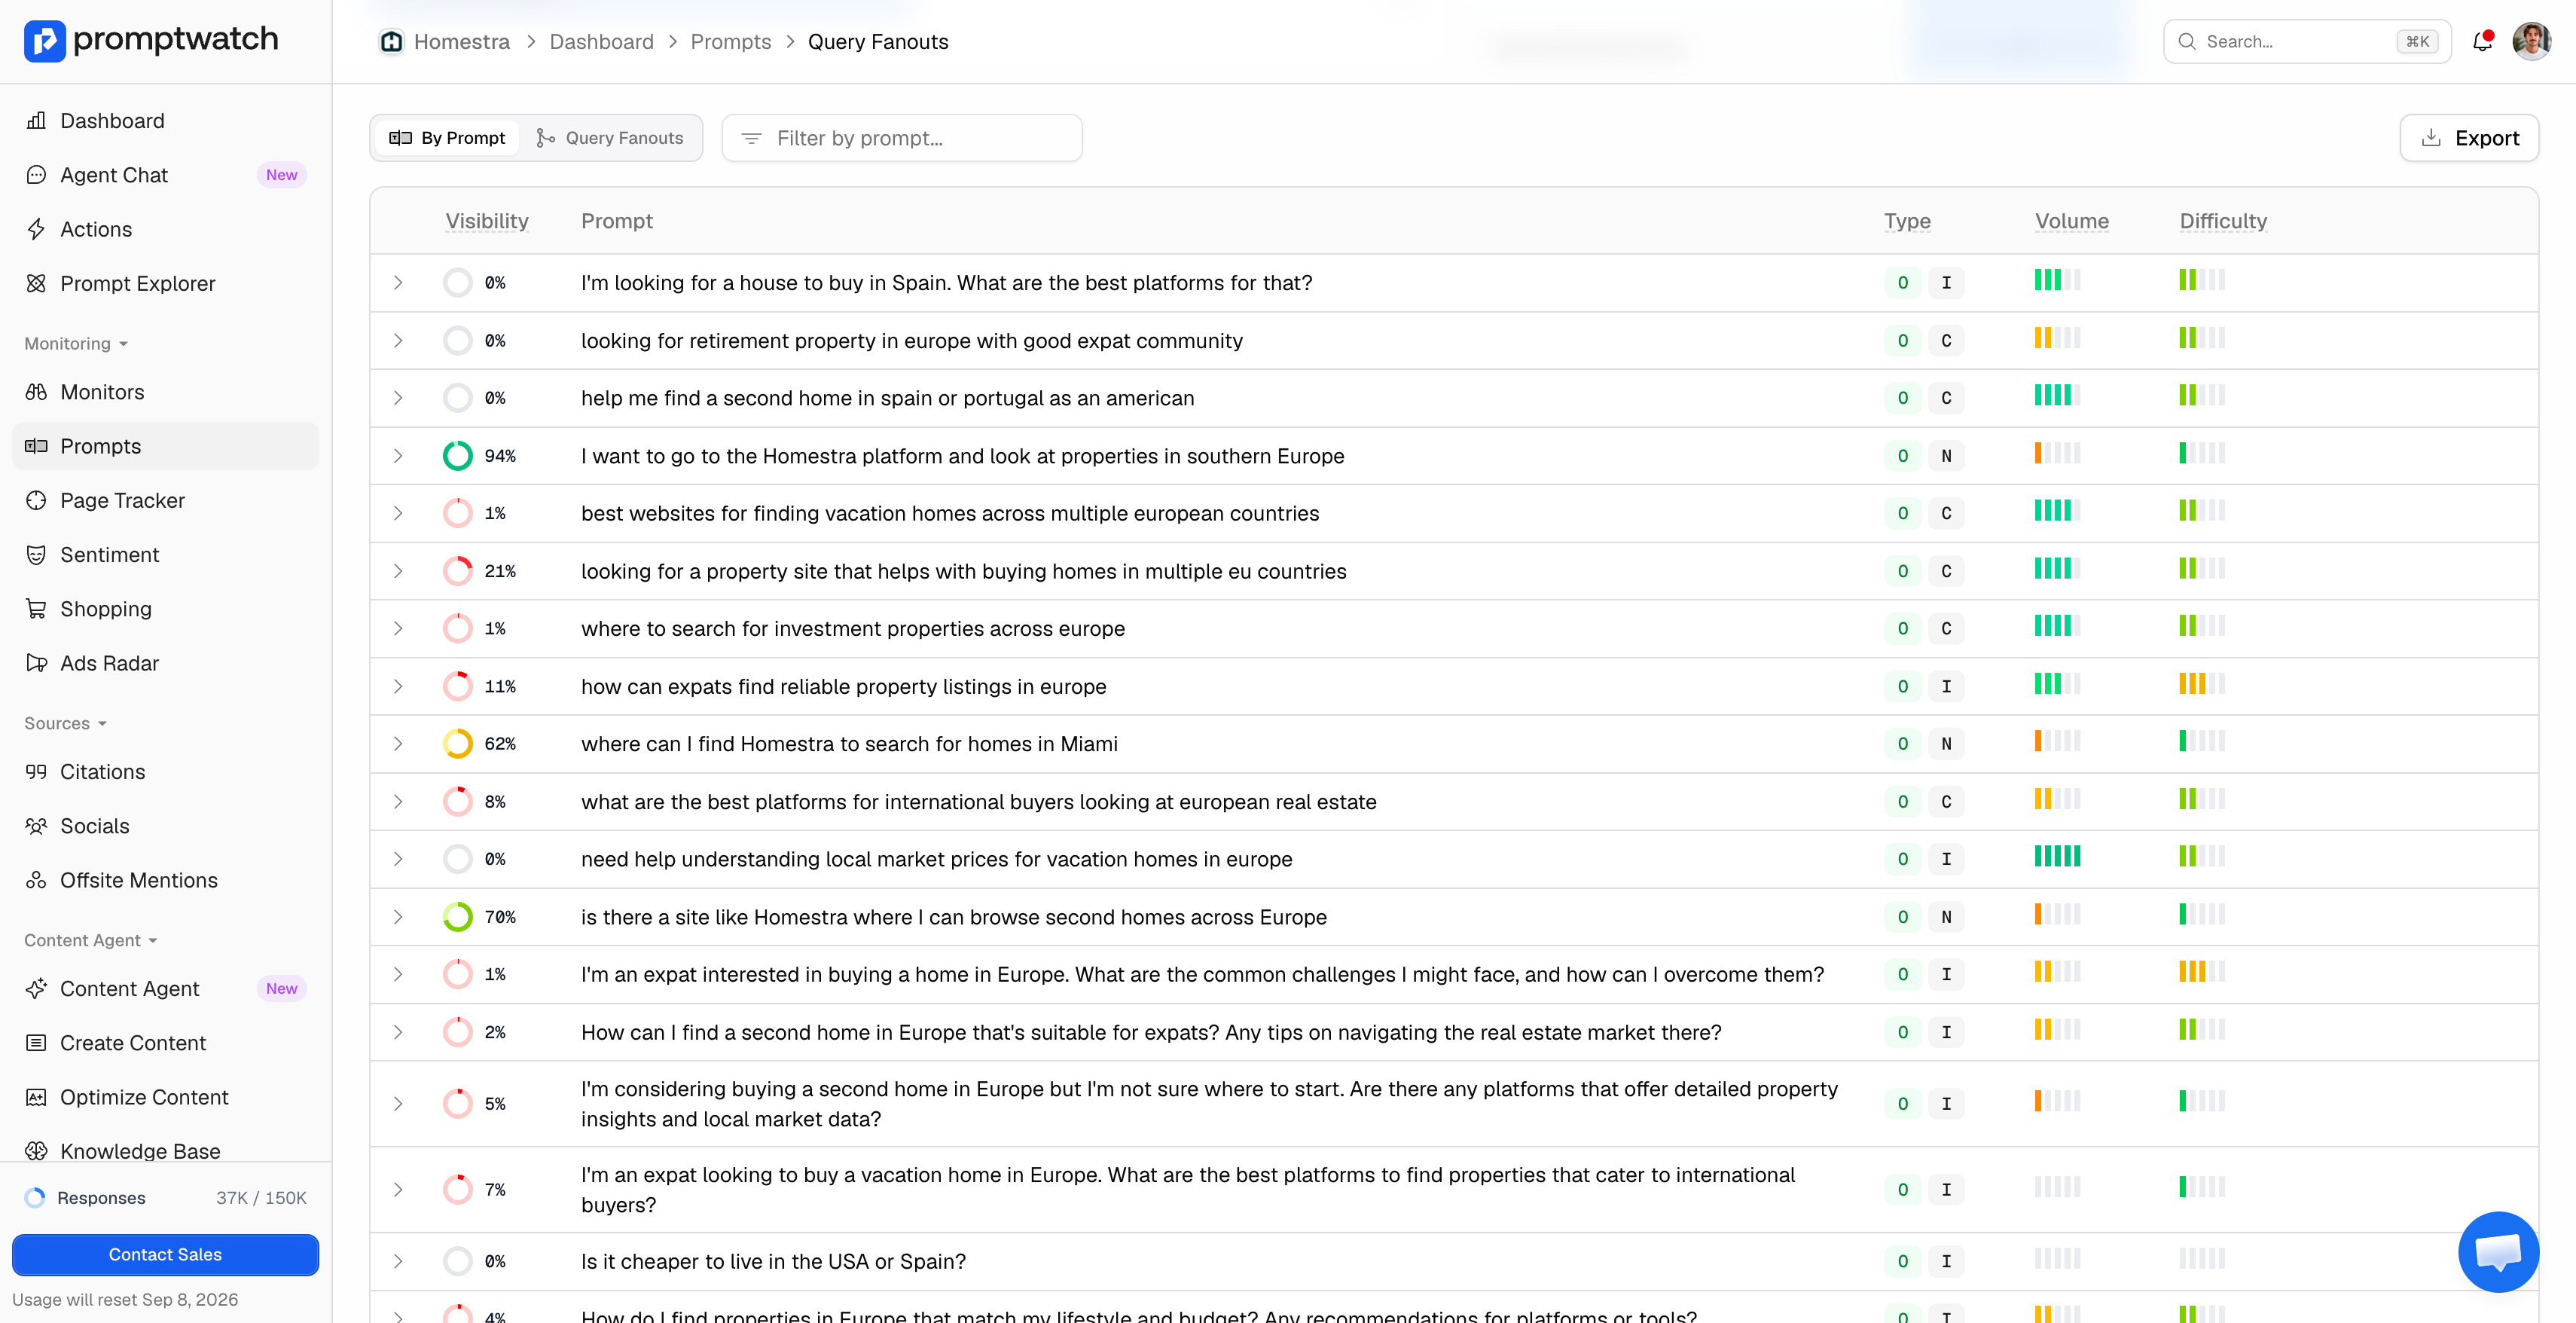This screenshot has width=2576, height=1323.
Task: Sort by the Visibility column header
Action: [x=487, y=221]
